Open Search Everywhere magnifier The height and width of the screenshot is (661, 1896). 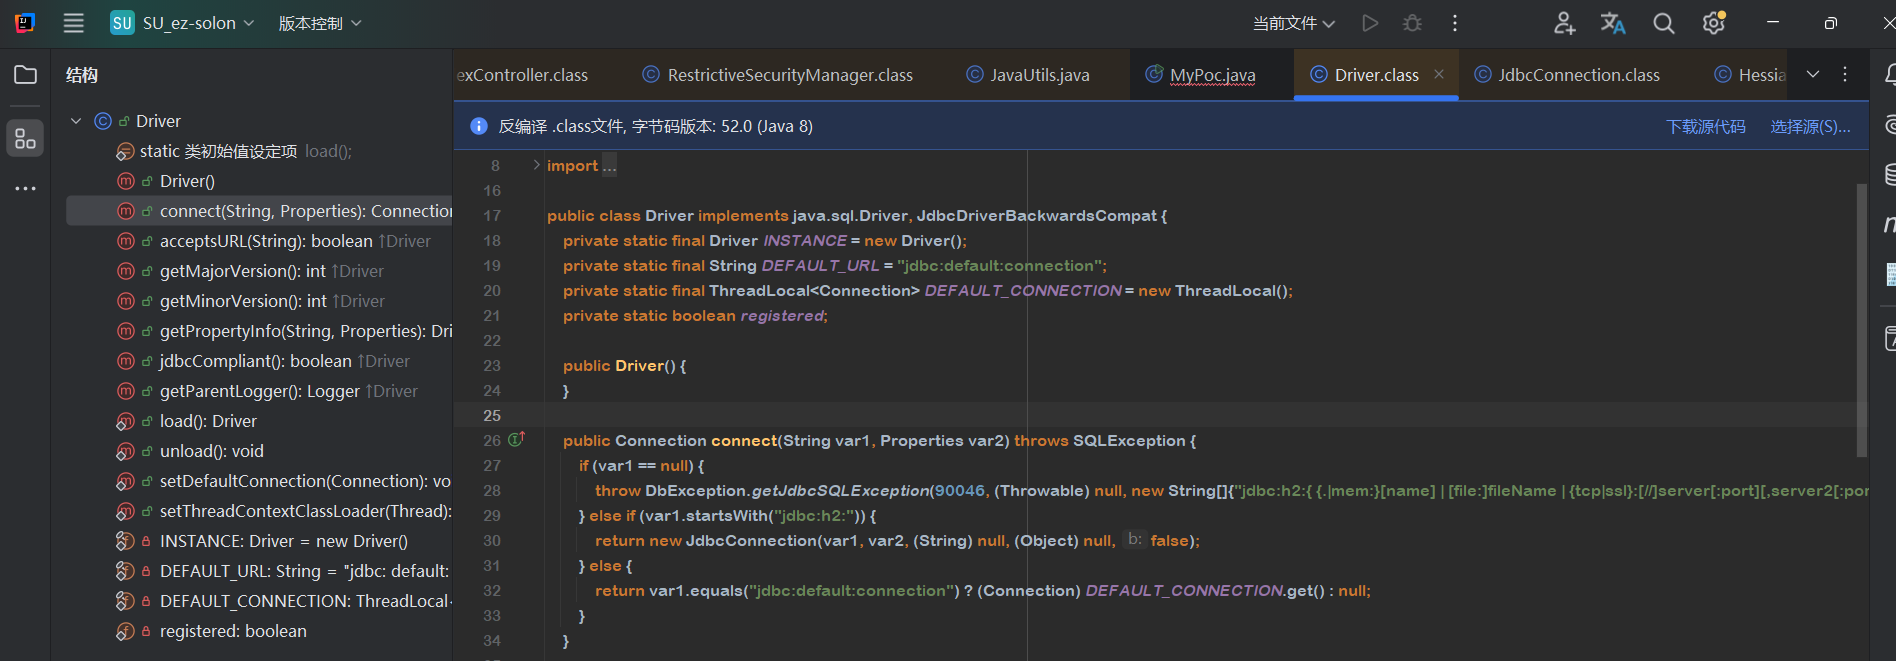pyautogui.click(x=1664, y=23)
